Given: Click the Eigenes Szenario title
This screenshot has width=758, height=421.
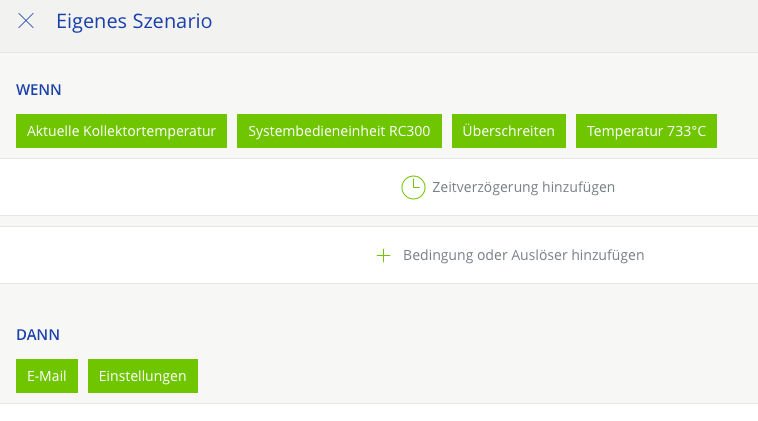Looking at the screenshot, I should click(x=134, y=21).
